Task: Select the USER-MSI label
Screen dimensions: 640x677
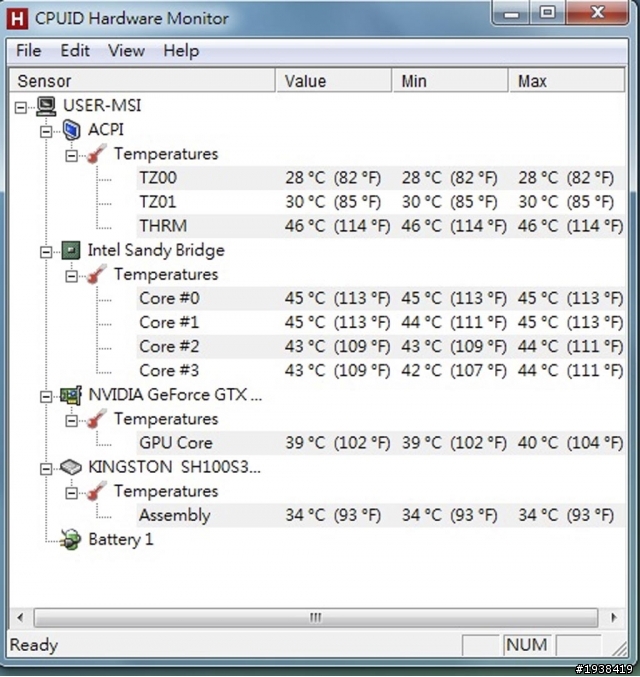Action: [x=102, y=106]
